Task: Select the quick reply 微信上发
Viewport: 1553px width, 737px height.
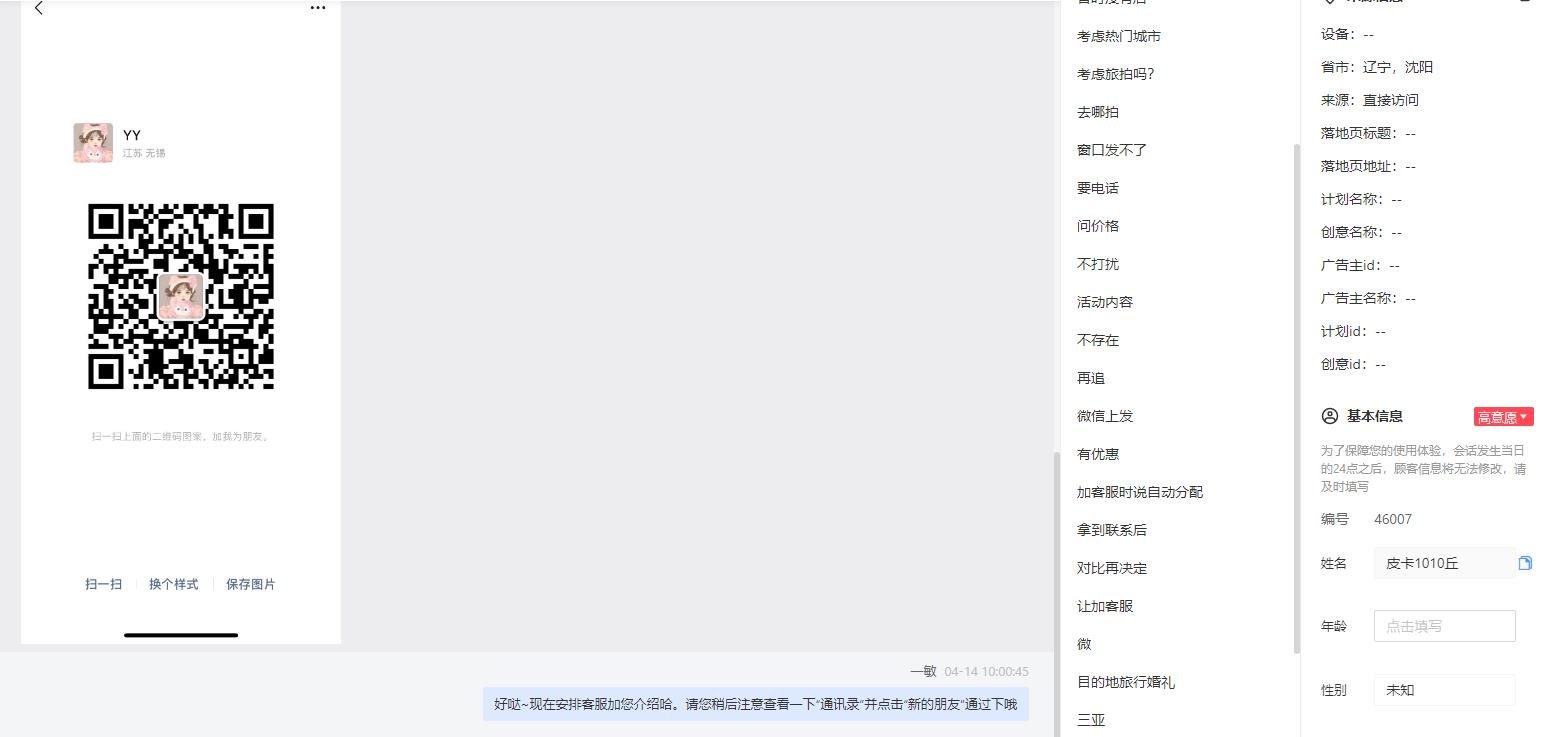Action: tap(1105, 416)
